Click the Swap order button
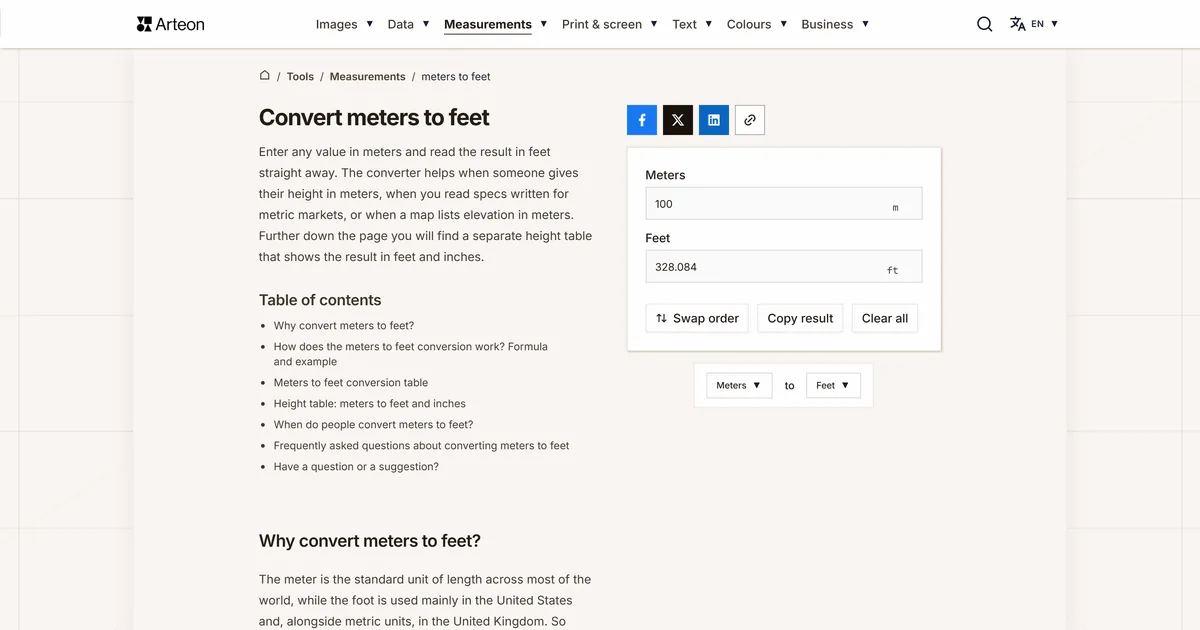This screenshot has width=1200, height=630. [x=697, y=318]
